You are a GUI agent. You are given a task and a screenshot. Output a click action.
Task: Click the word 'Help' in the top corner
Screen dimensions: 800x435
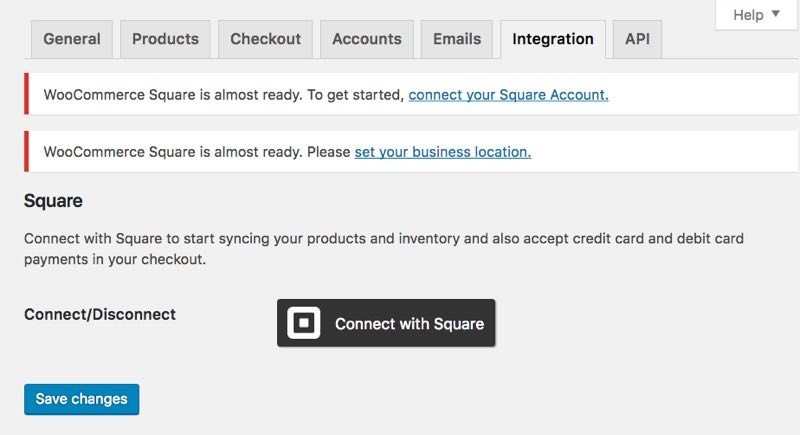pos(748,15)
